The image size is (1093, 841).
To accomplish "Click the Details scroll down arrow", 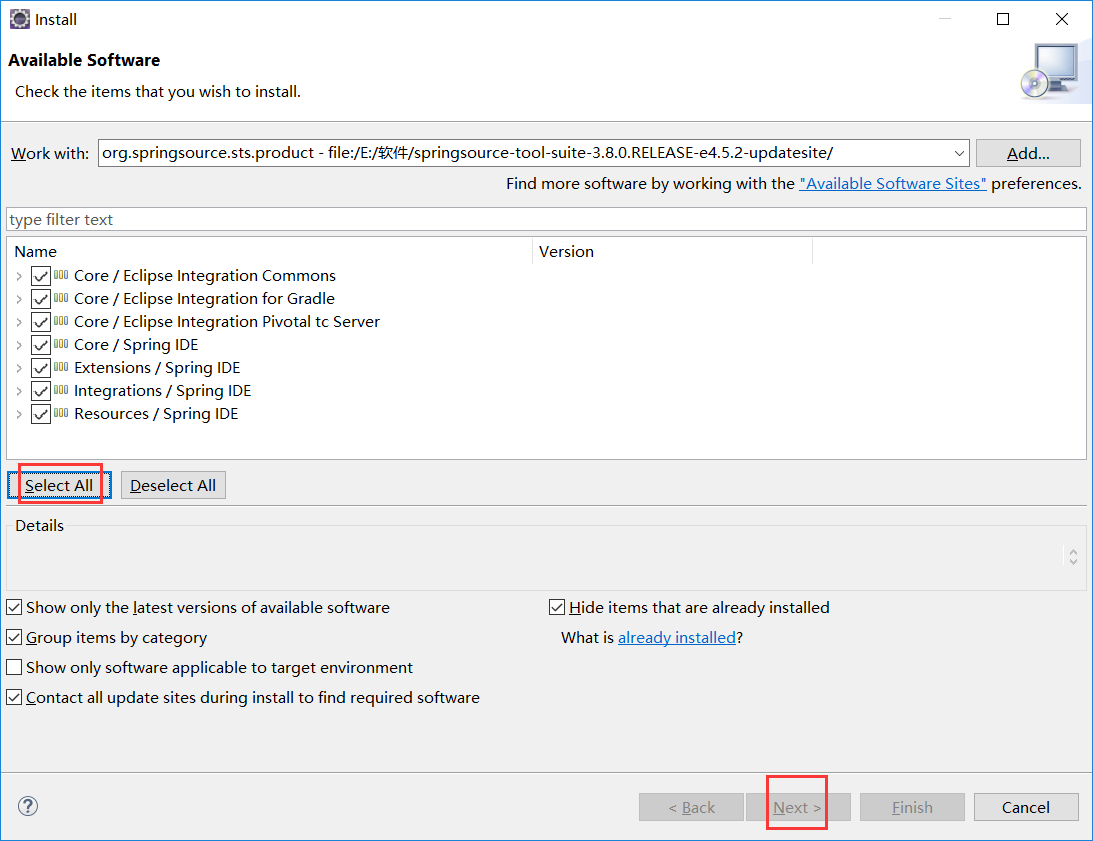I will click(1073, 561).
